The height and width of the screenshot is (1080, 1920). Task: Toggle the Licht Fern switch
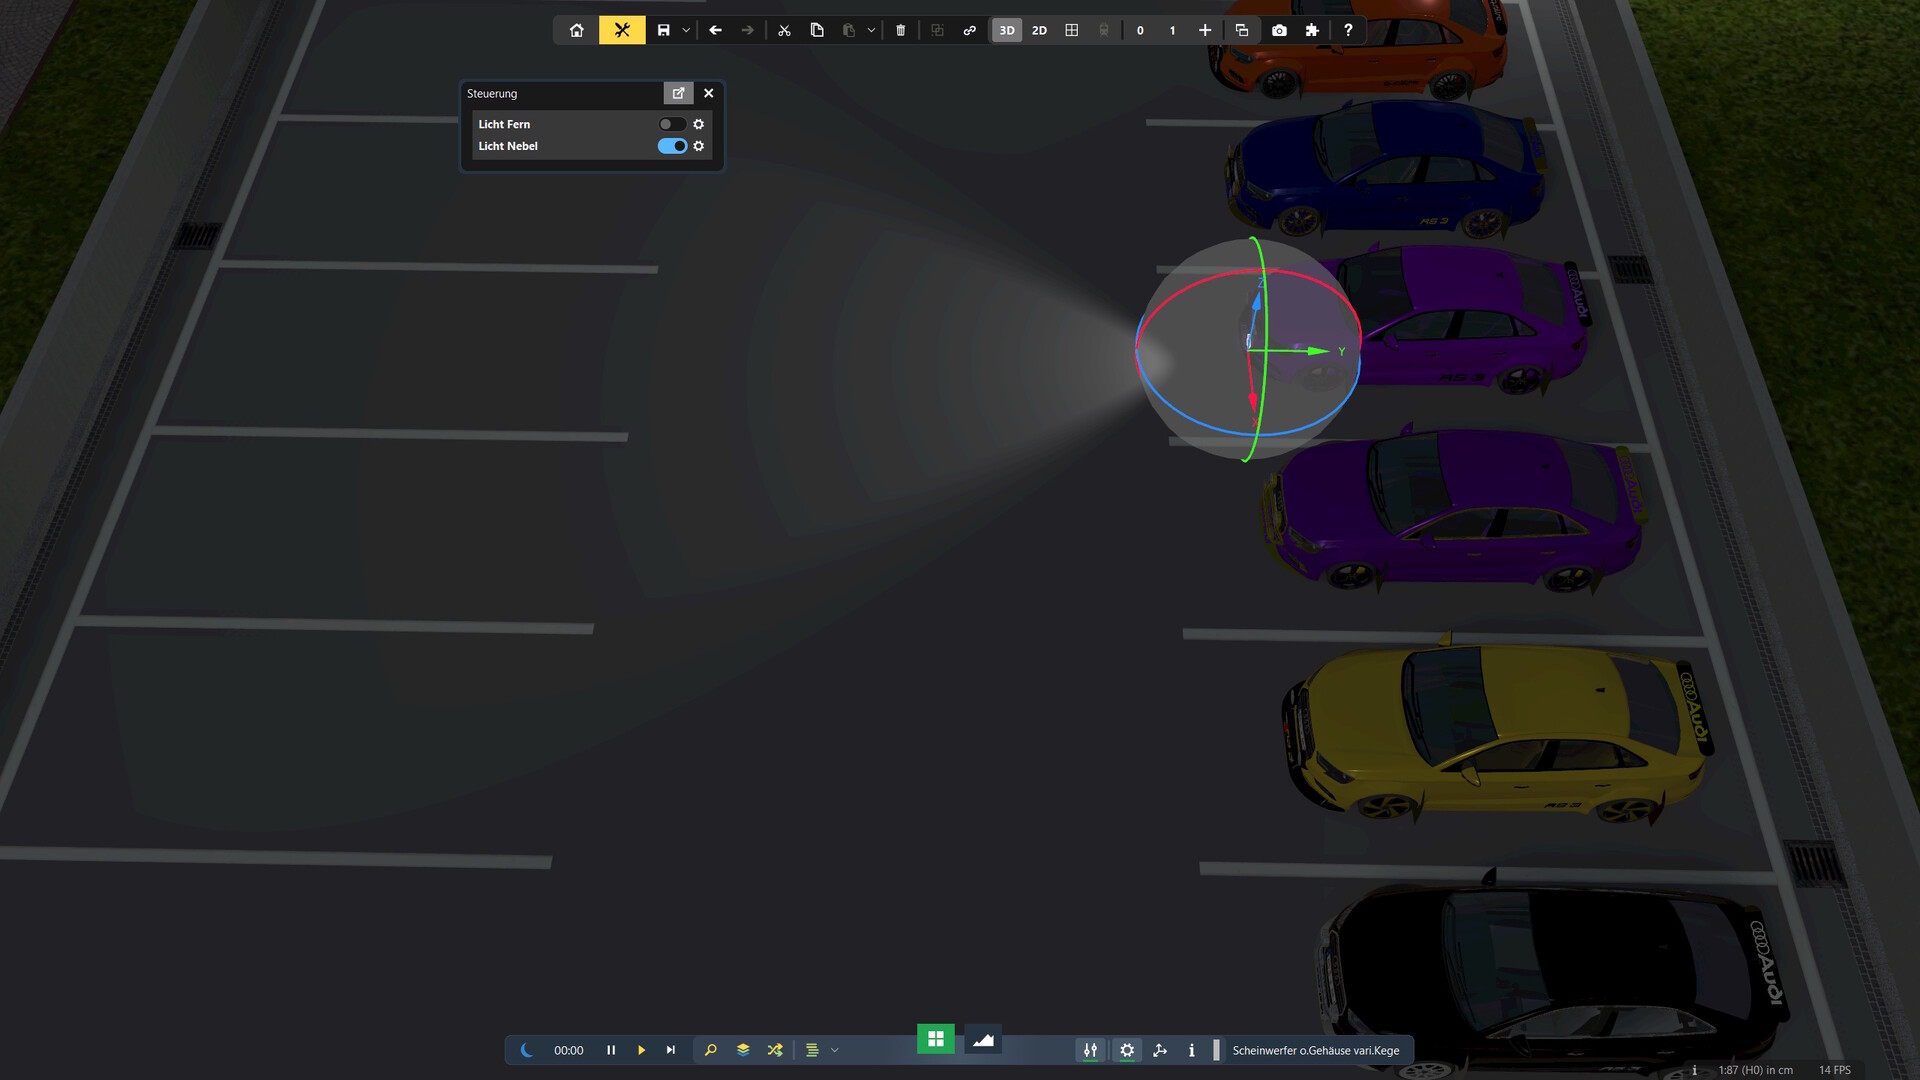coord(671,124)
